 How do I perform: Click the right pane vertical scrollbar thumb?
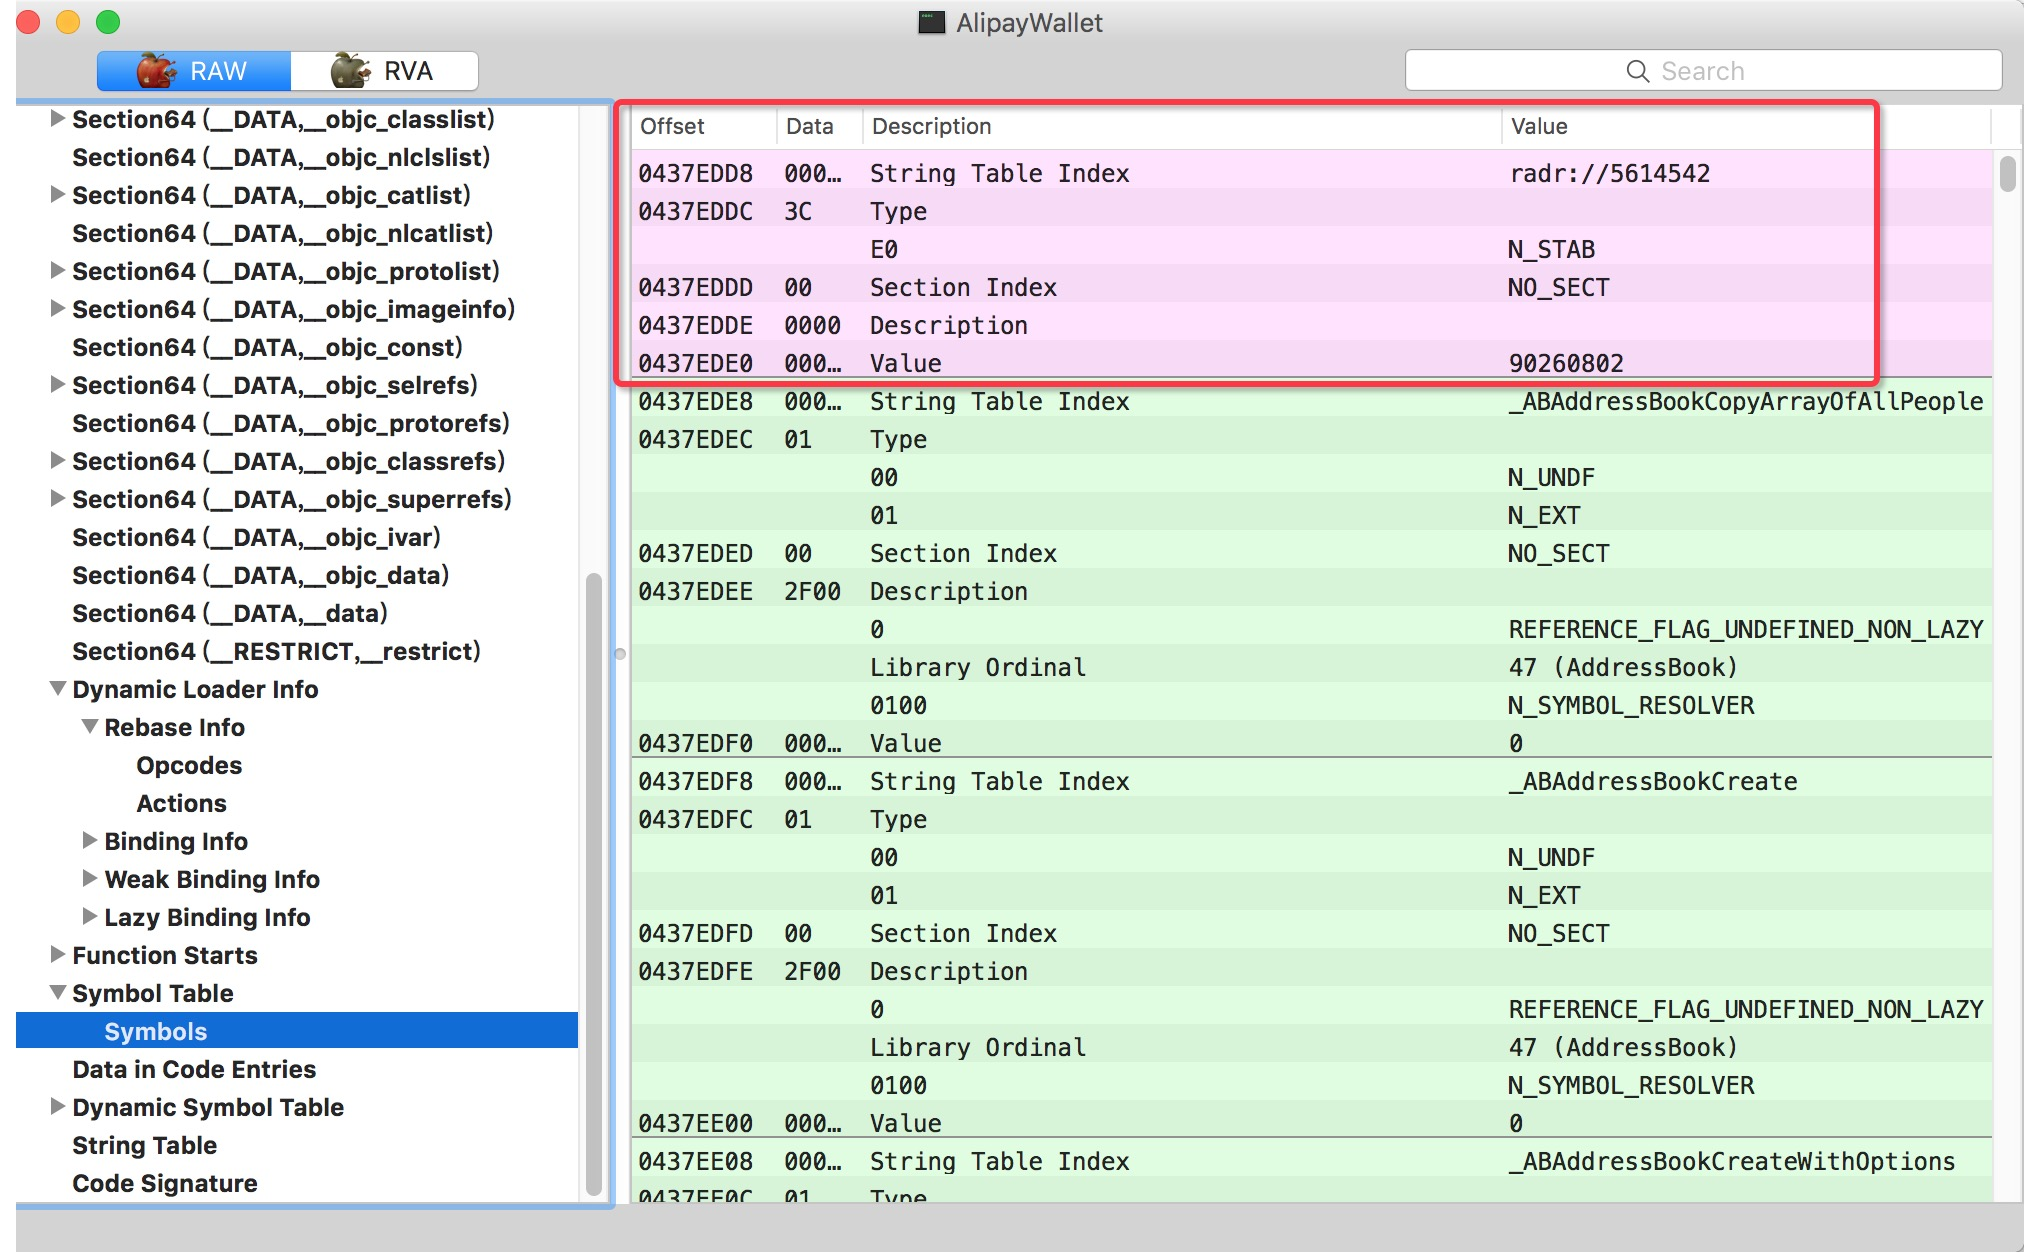coord(2007,174)
